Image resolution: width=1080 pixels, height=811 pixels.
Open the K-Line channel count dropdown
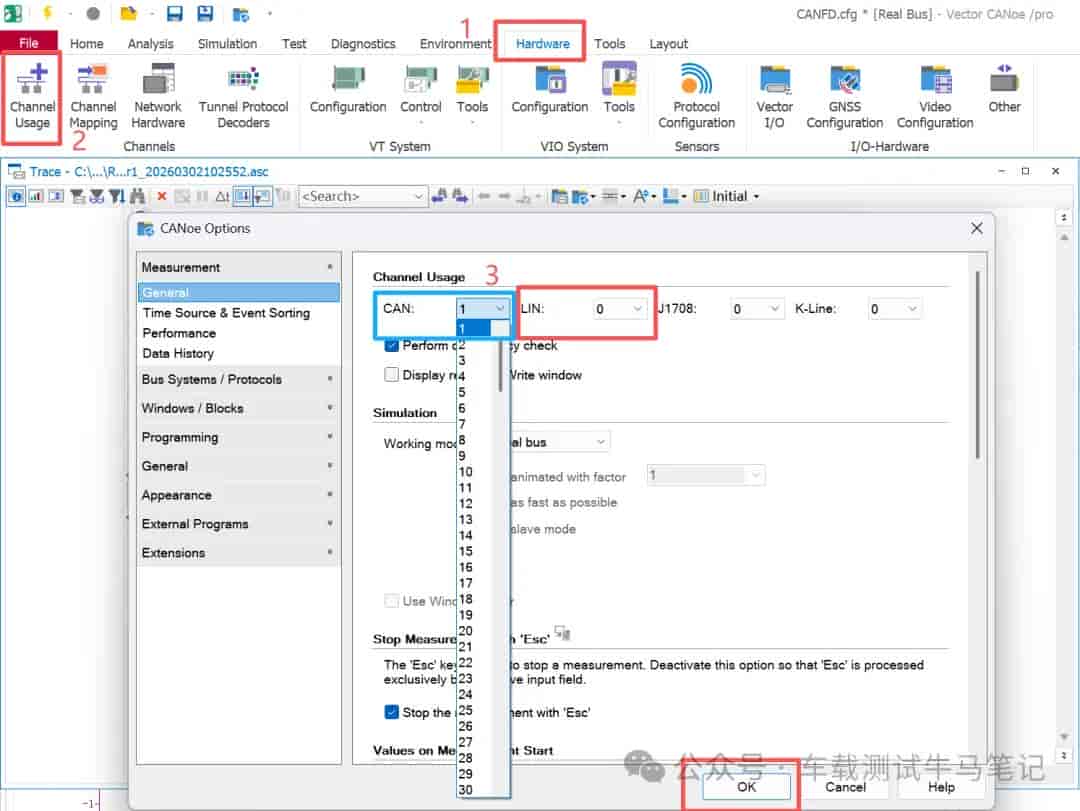coord(894,309)
